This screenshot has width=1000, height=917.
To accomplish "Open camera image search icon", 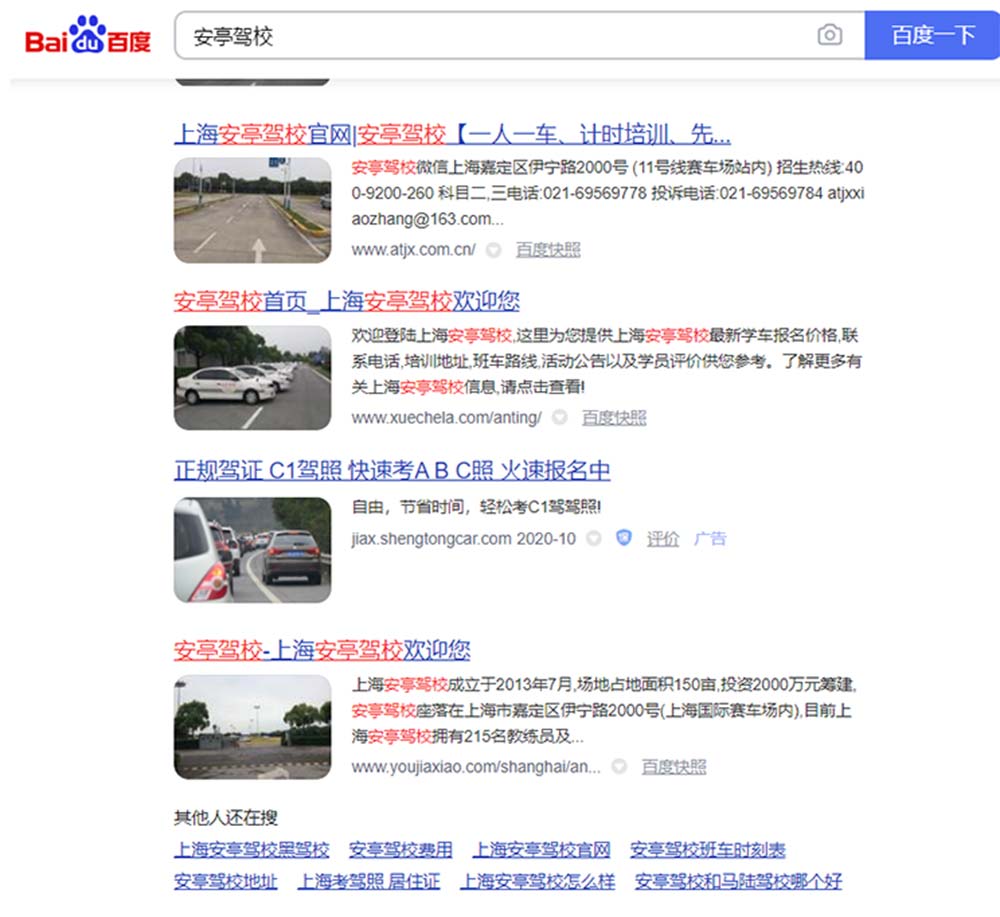I will [829, 36].
